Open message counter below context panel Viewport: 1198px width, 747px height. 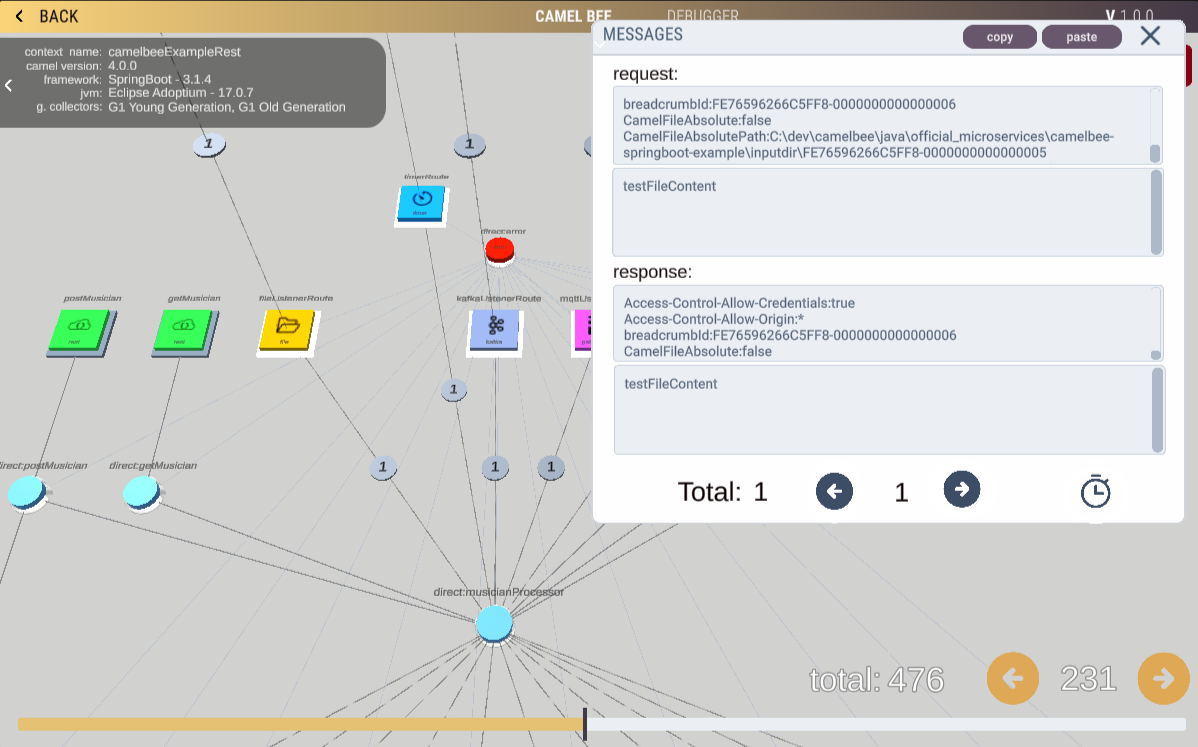(x=209, y=144)
